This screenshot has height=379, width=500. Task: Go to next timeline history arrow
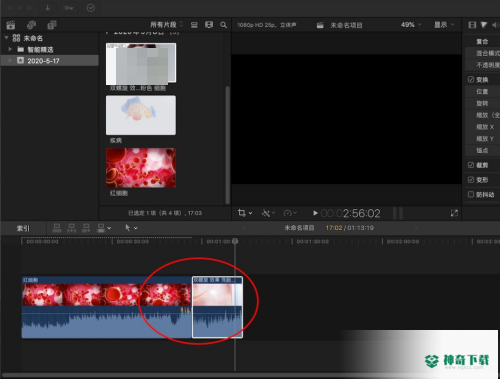pos(416,228)
